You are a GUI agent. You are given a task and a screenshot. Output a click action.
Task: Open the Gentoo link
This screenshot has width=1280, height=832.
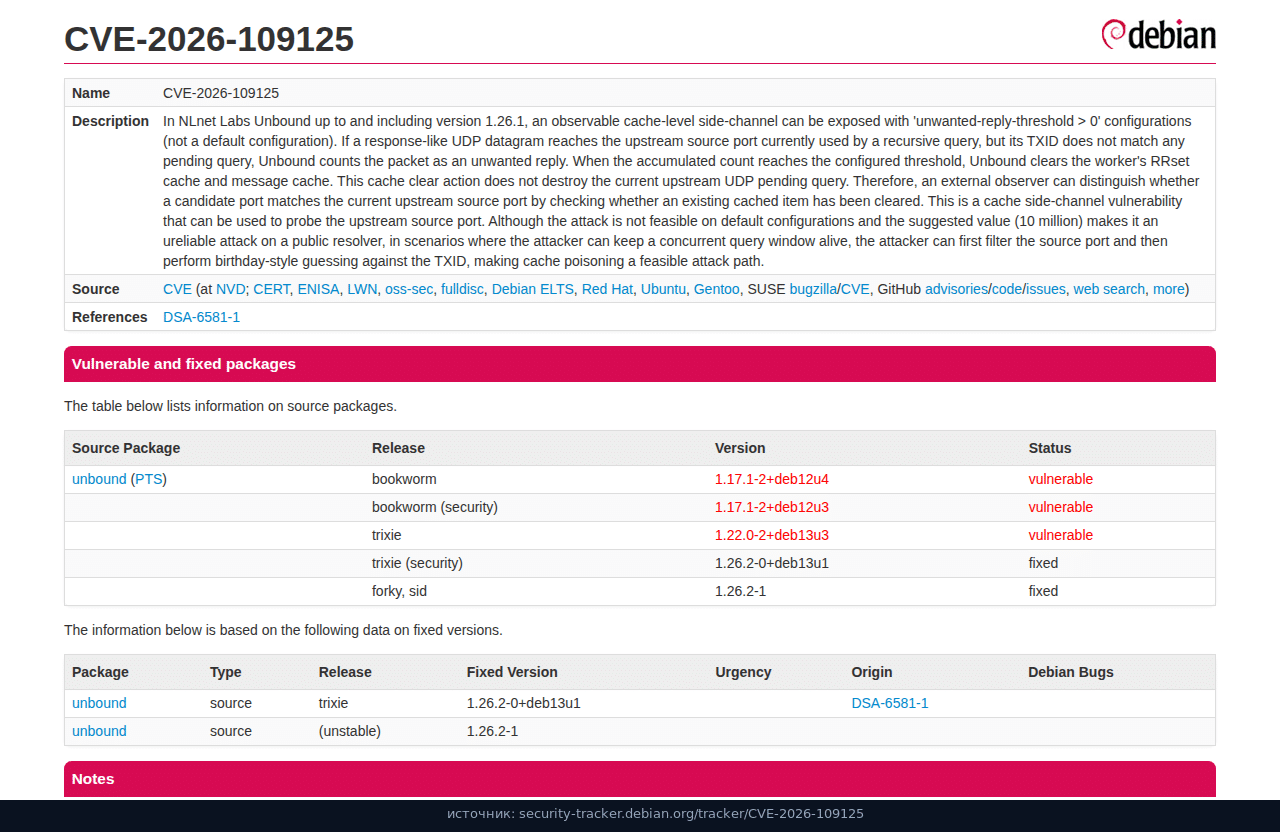(x=717, y=289)
